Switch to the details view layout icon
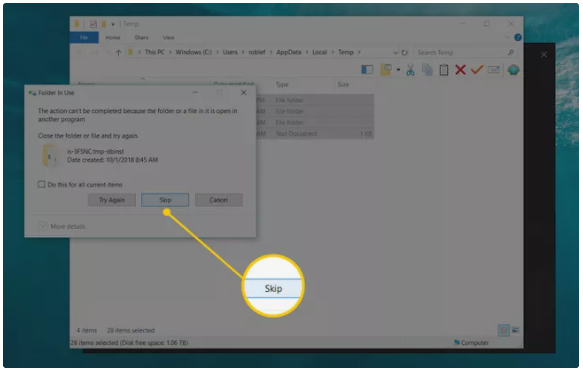 point(503,330)
